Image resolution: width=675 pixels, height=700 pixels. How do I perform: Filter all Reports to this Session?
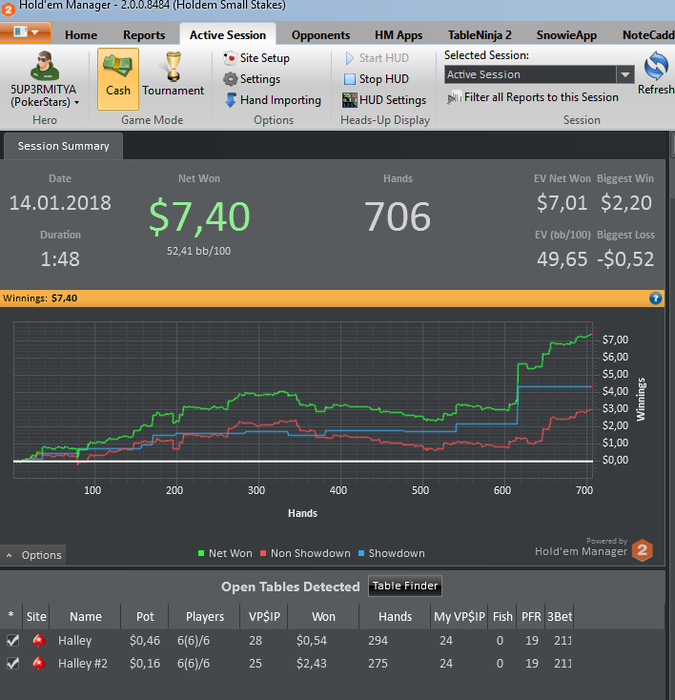[533, 97]
